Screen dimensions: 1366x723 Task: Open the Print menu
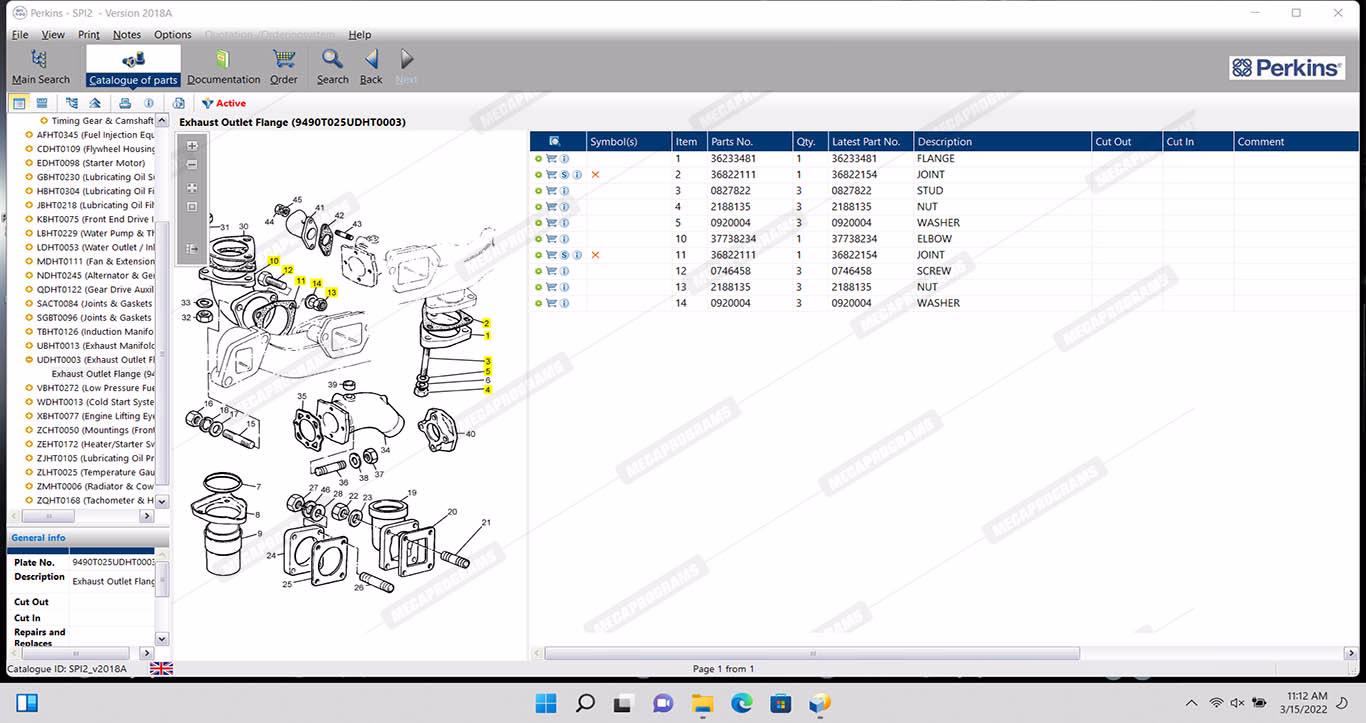point(89,34)
